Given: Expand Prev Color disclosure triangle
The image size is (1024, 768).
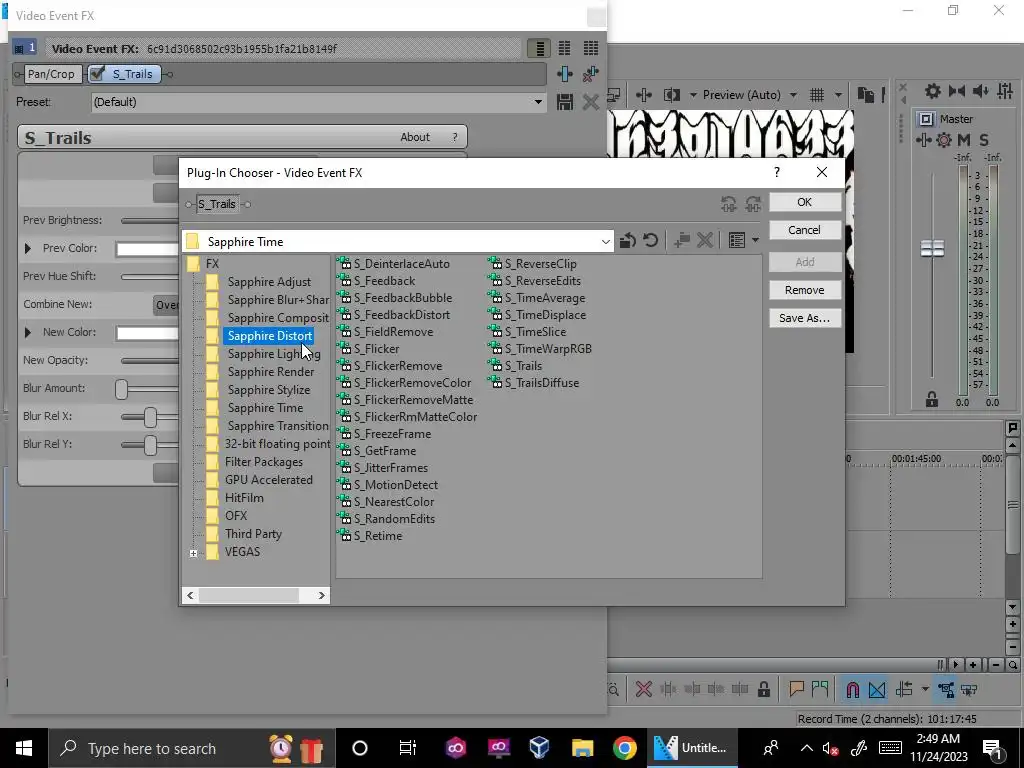Looking at the screenshot, I should (x=27, y=248).
